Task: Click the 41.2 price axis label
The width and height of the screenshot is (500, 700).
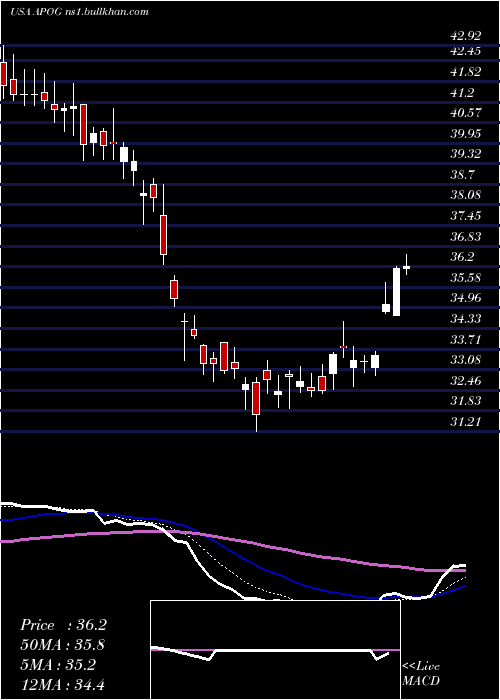Action: click(462, 92)
